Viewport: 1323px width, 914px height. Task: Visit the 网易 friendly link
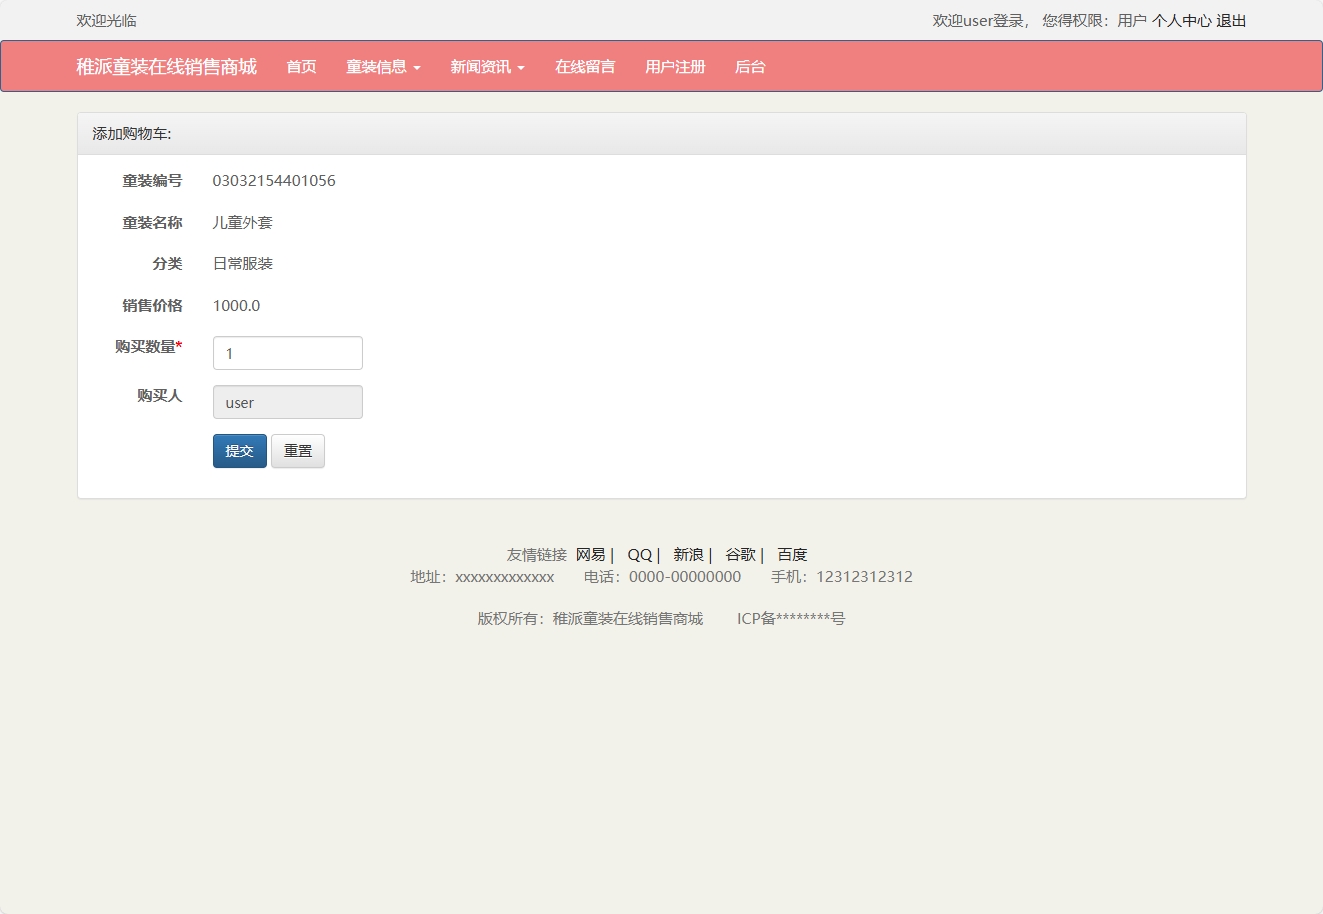pos(591,554)
